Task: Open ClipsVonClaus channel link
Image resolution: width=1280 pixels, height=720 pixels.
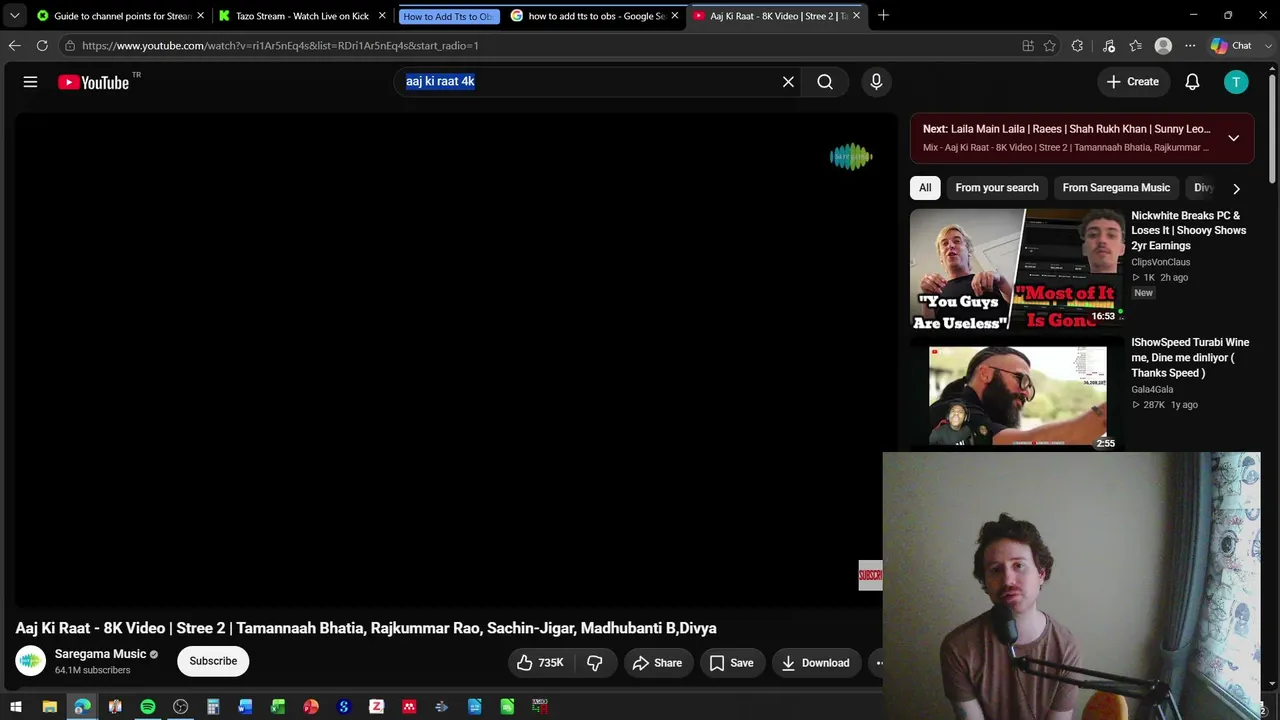Action: (1161, 262)
